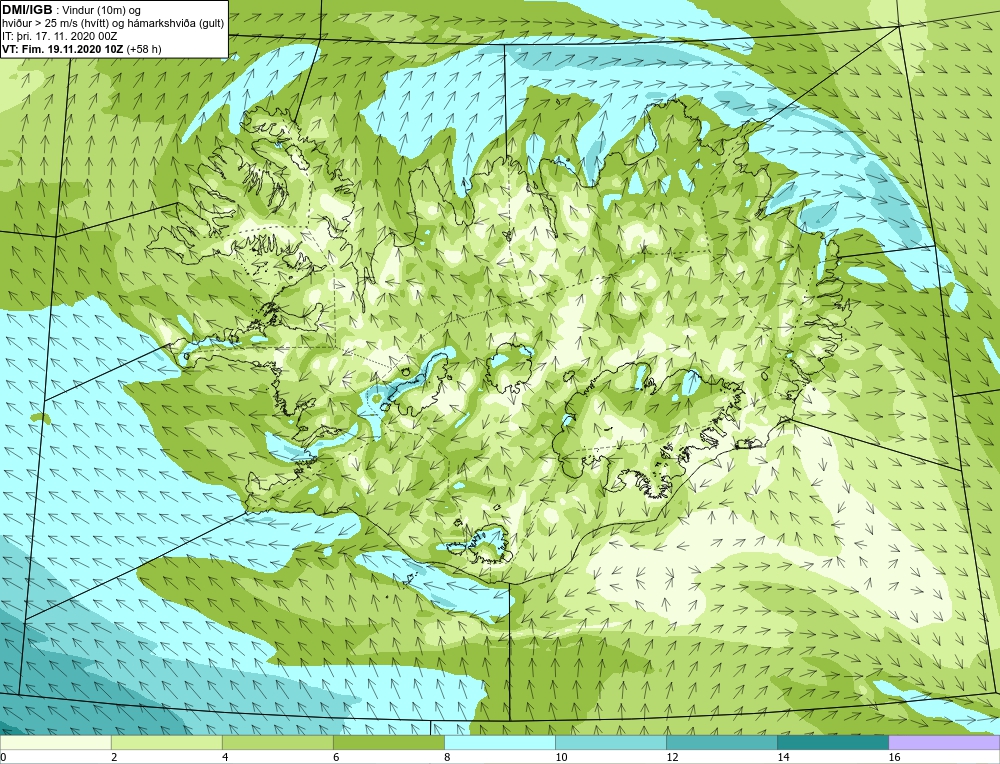Click the 8–10 m/s light cyan legend swatch
Image resolution: width=1000 pixels, height=764 pixels.
500,742
